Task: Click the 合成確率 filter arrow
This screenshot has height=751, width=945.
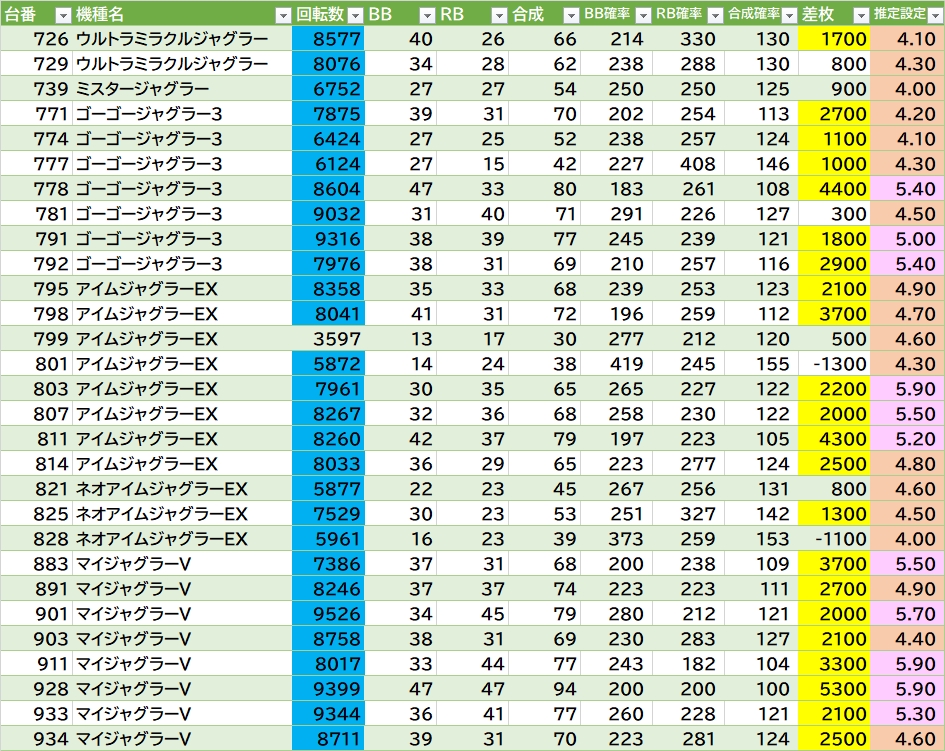Action: 787,15
